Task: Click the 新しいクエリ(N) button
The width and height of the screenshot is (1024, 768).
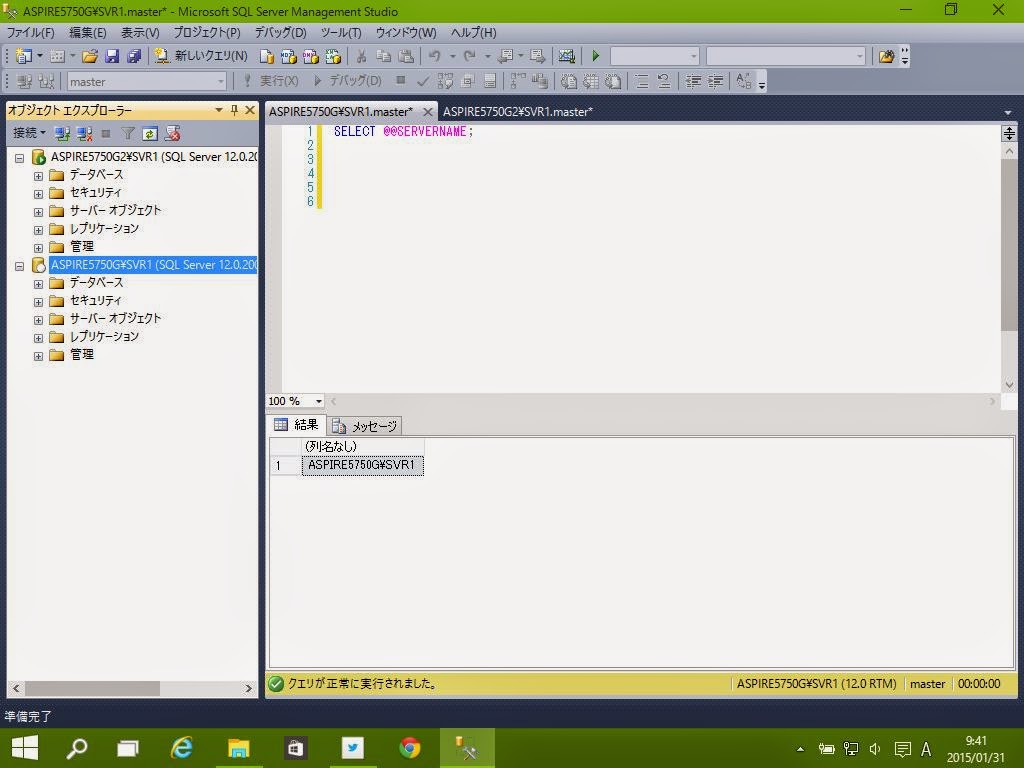Action: [201, 56]
